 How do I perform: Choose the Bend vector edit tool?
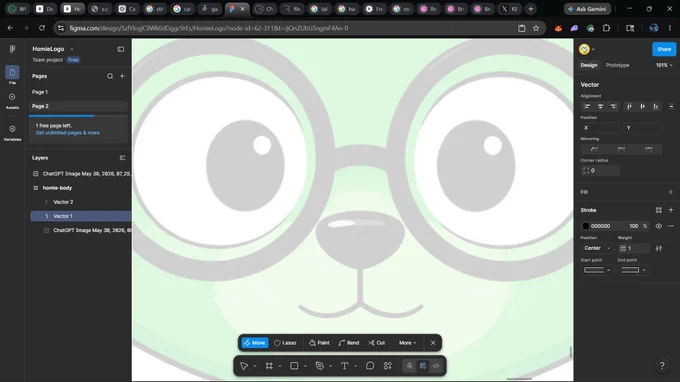click(349, 343)
